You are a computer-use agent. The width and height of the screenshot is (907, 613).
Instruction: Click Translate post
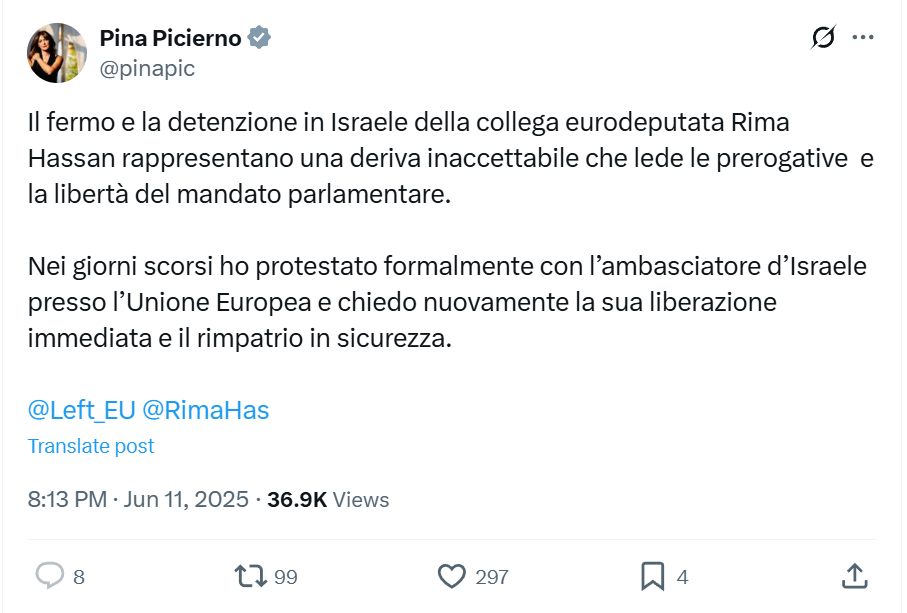pyautogui.click(x=91, y=446)
